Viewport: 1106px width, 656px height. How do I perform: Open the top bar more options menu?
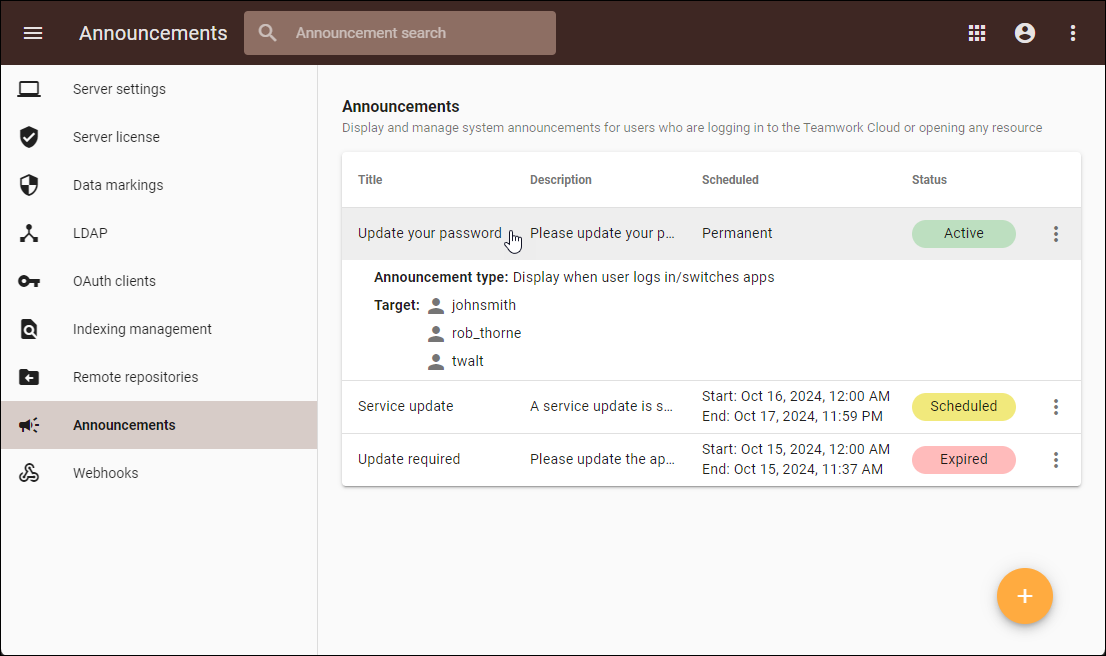(1073, 33)
